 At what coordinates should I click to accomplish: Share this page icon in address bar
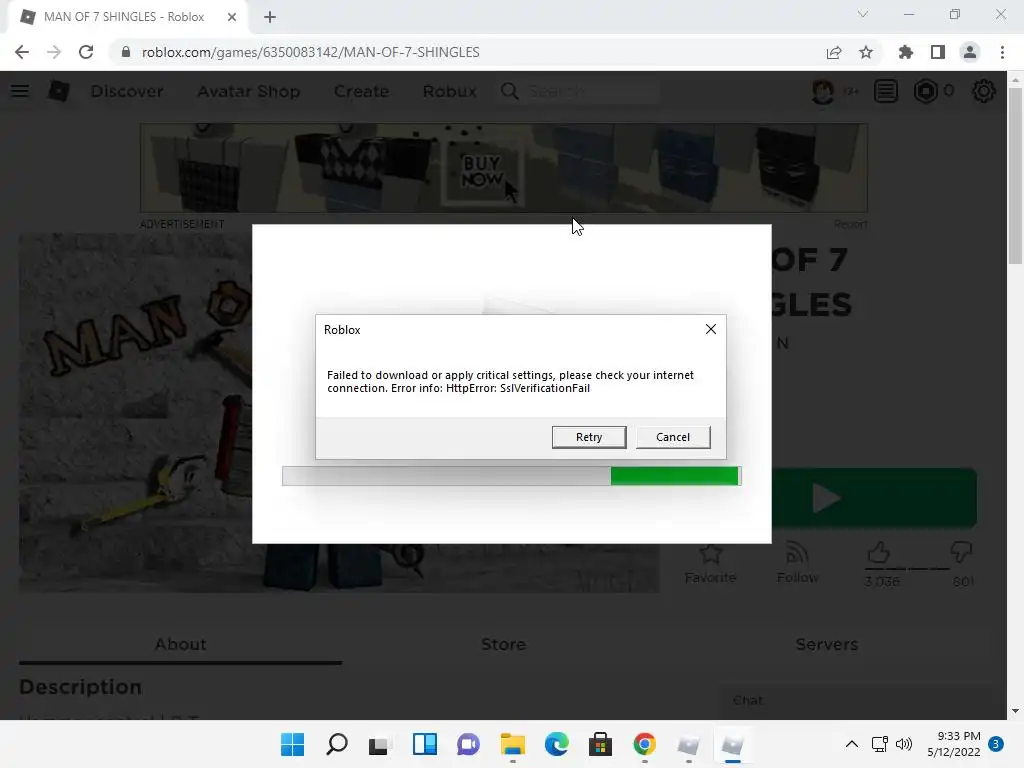pos(834,52)
